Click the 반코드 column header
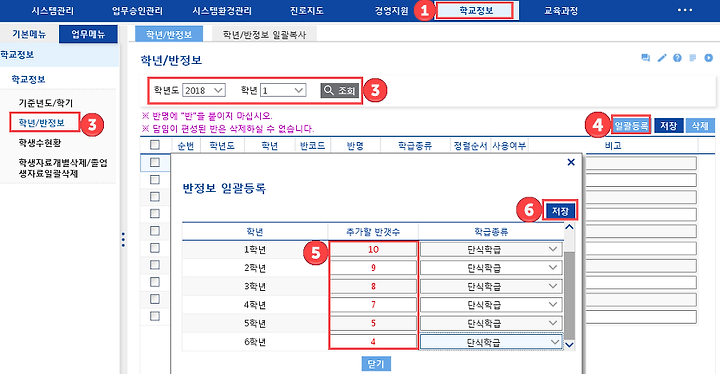Screen dimensions: 720x374 click(312, 146)
